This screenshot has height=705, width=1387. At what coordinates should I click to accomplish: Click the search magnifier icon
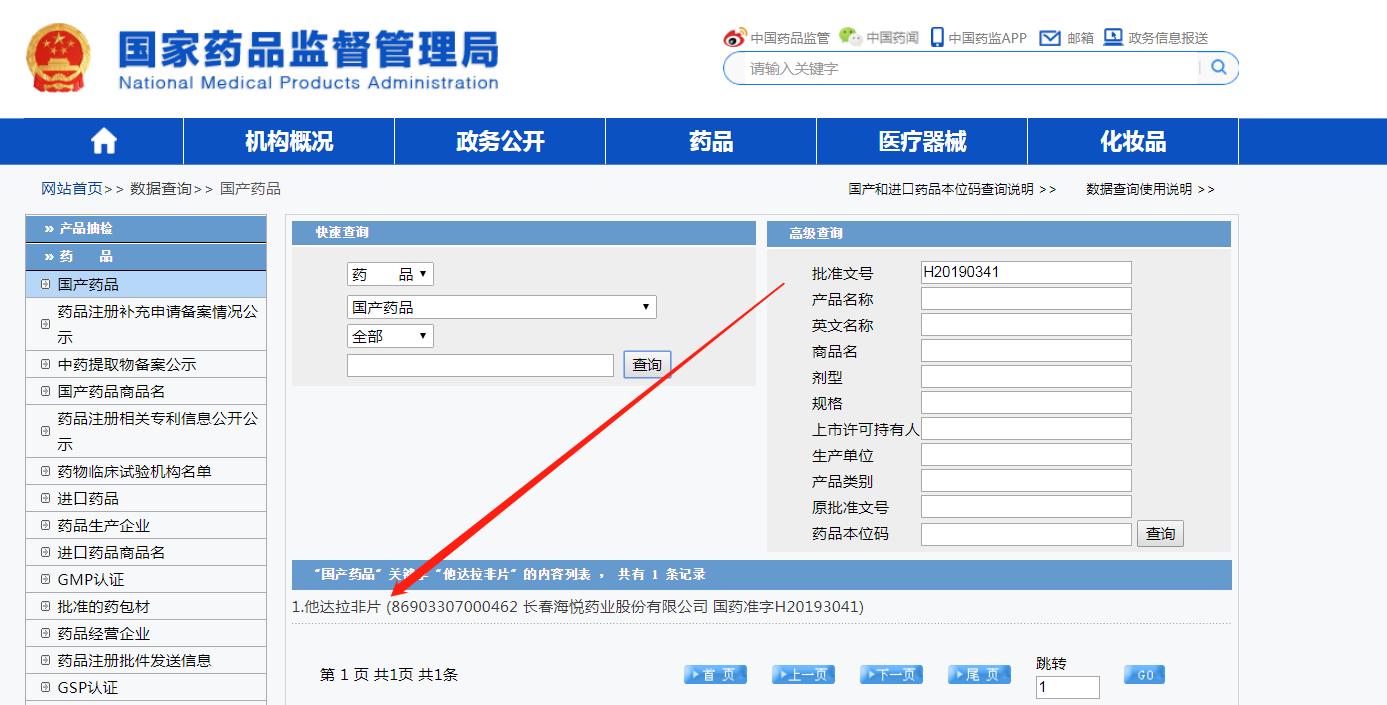click(1217, 68)
